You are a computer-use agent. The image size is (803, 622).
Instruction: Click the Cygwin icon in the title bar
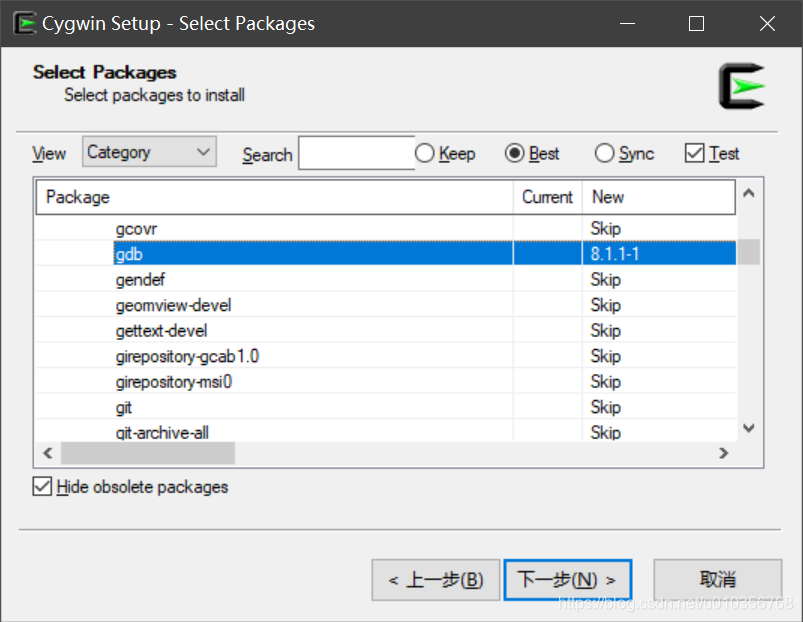tap(25, 24)
